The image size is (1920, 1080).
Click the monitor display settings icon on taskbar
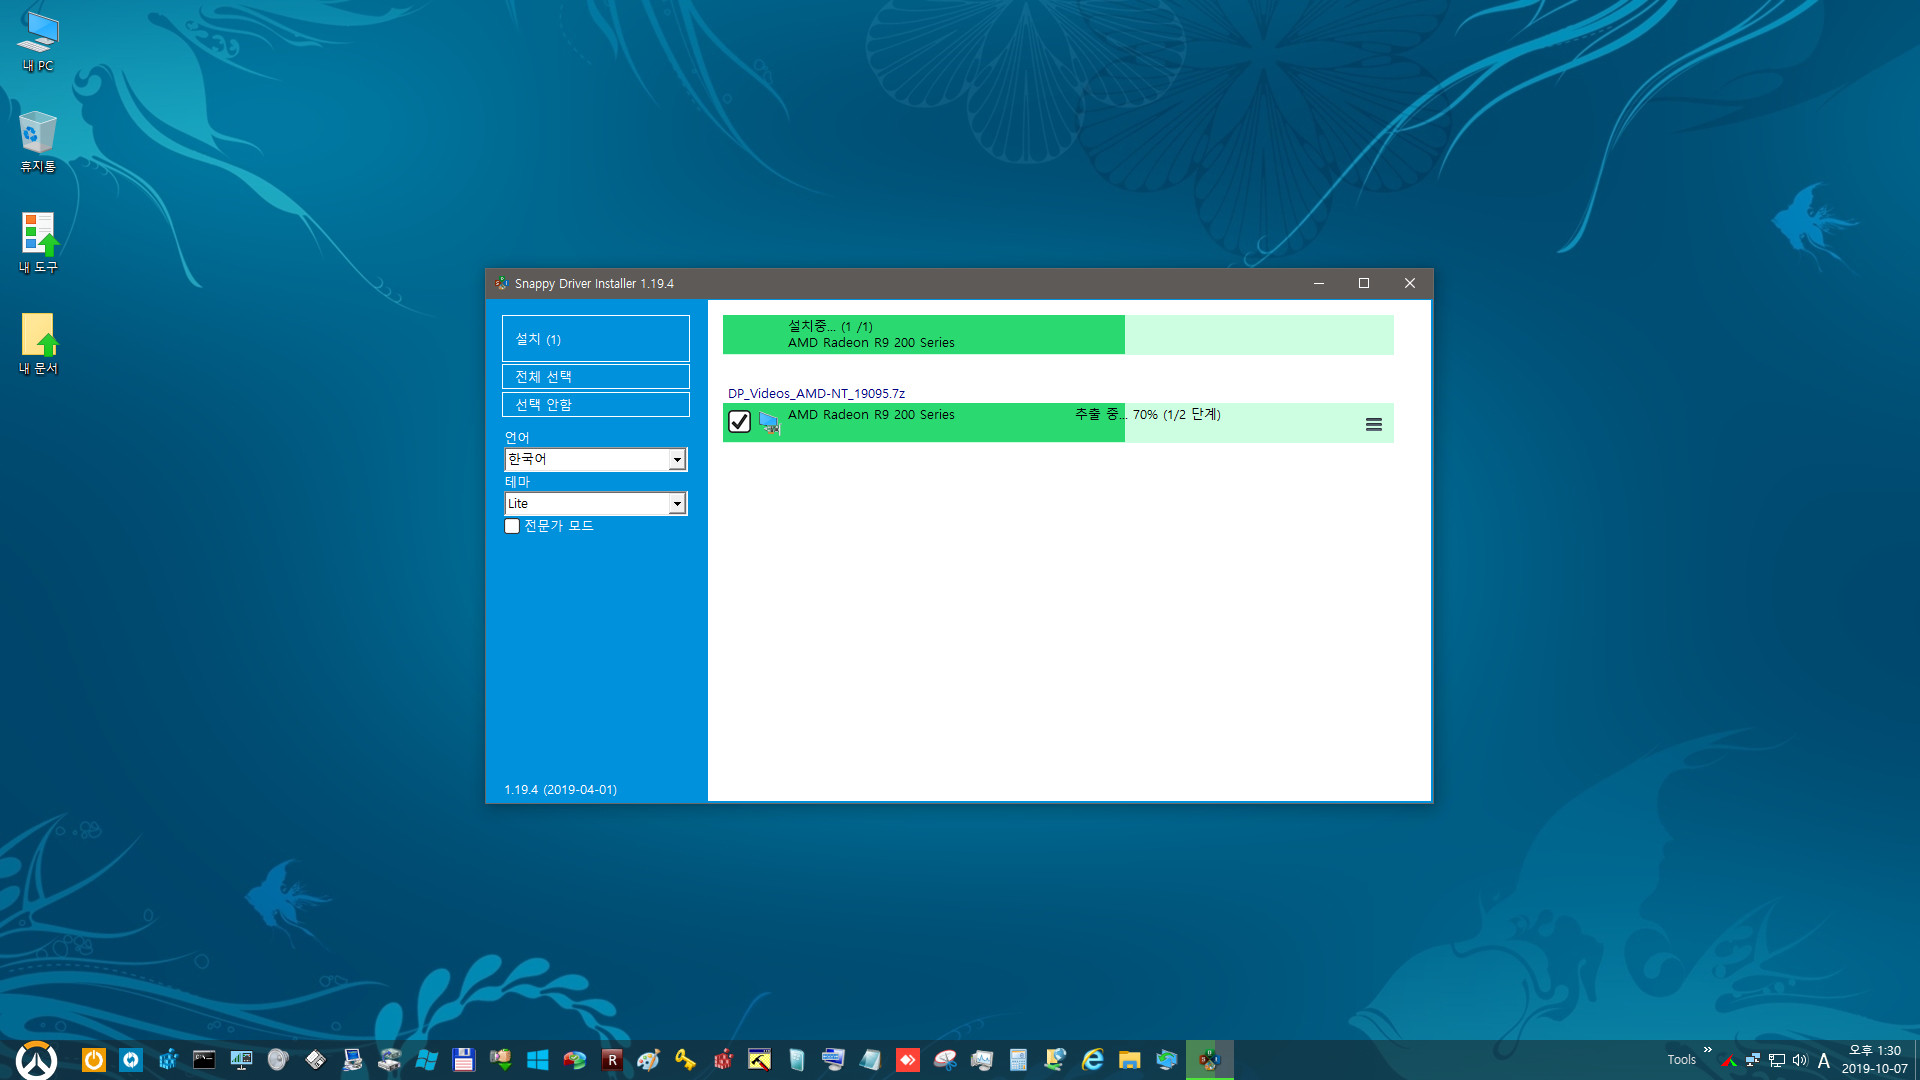click(241, 1060)
